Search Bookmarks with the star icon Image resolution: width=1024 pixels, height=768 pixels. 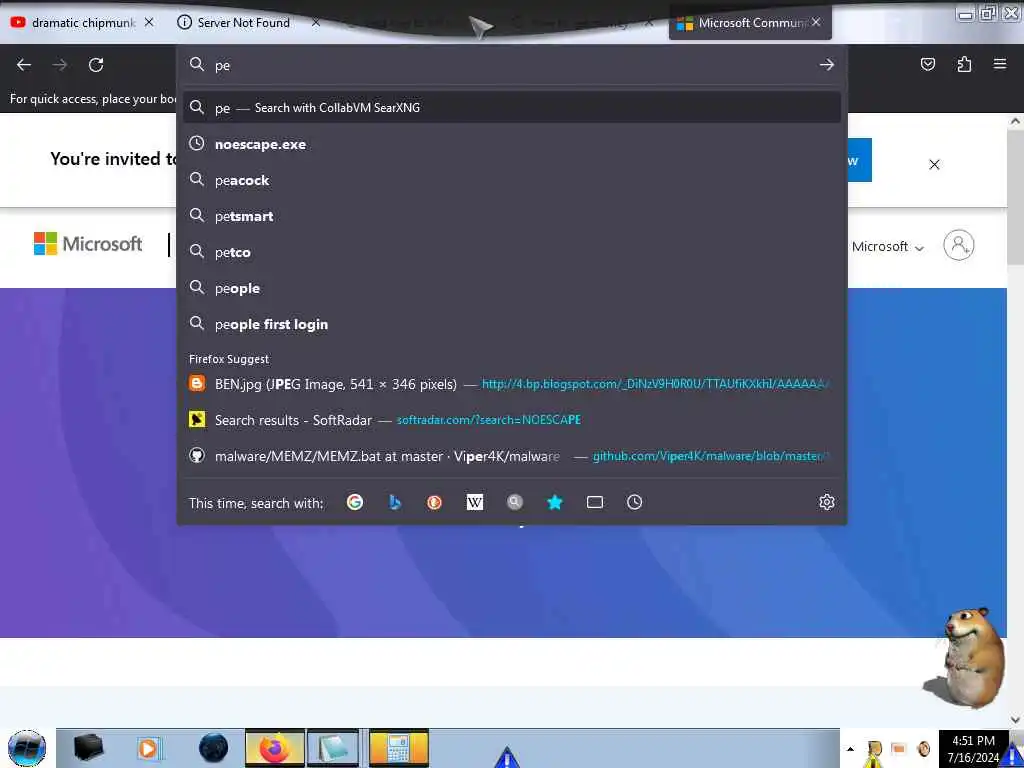point(554,502)
